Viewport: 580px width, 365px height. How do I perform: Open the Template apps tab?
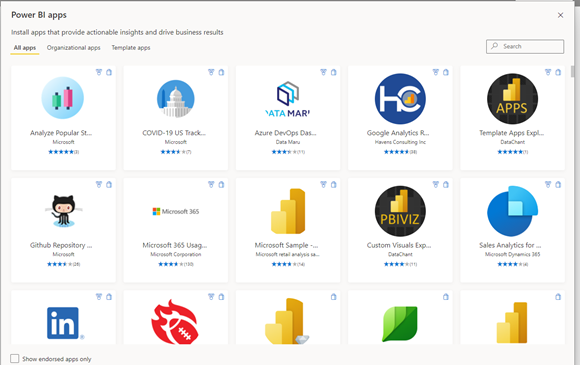click(131, 48)
